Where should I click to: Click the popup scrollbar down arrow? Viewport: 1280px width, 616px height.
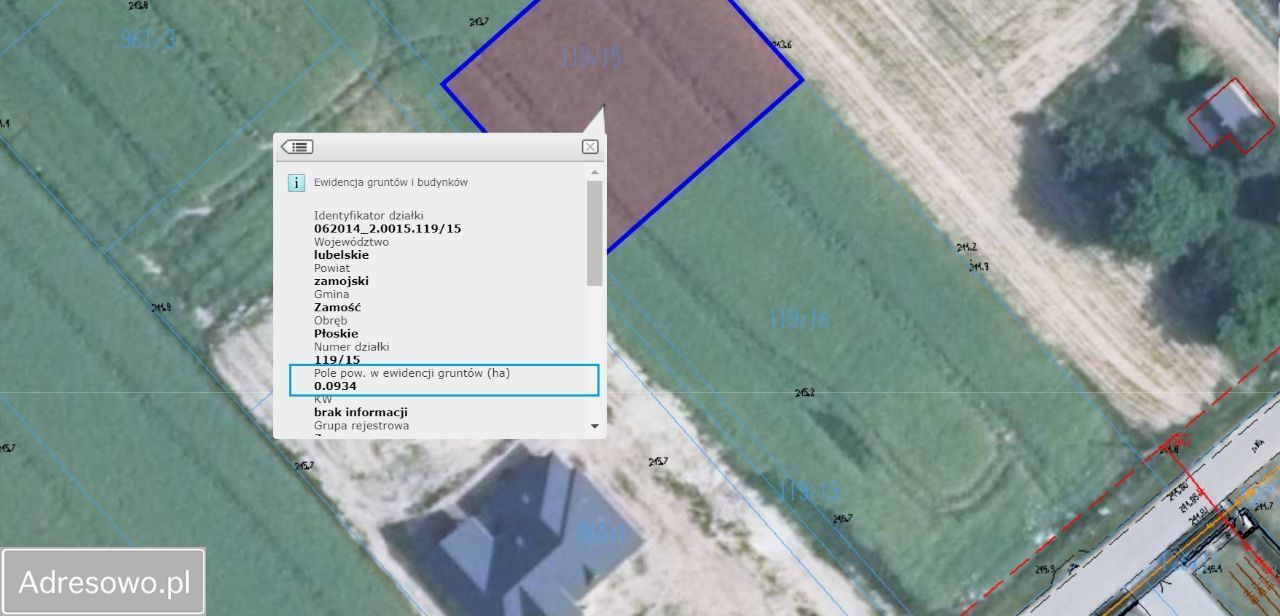click(x=595, y=426)
